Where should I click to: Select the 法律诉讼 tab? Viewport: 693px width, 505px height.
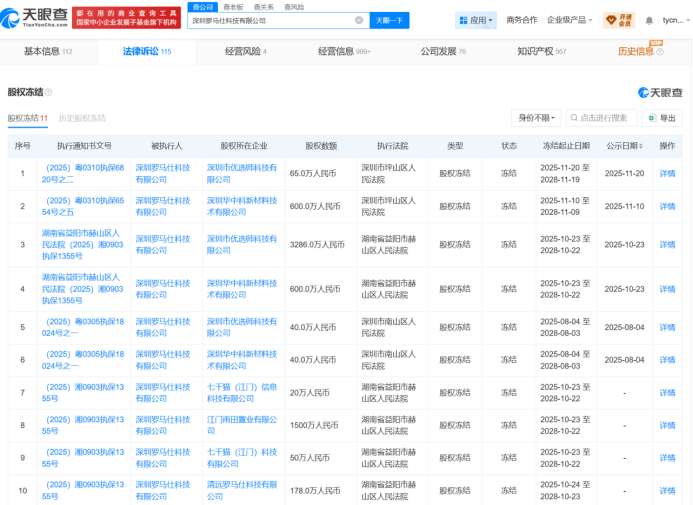(147, 52)
